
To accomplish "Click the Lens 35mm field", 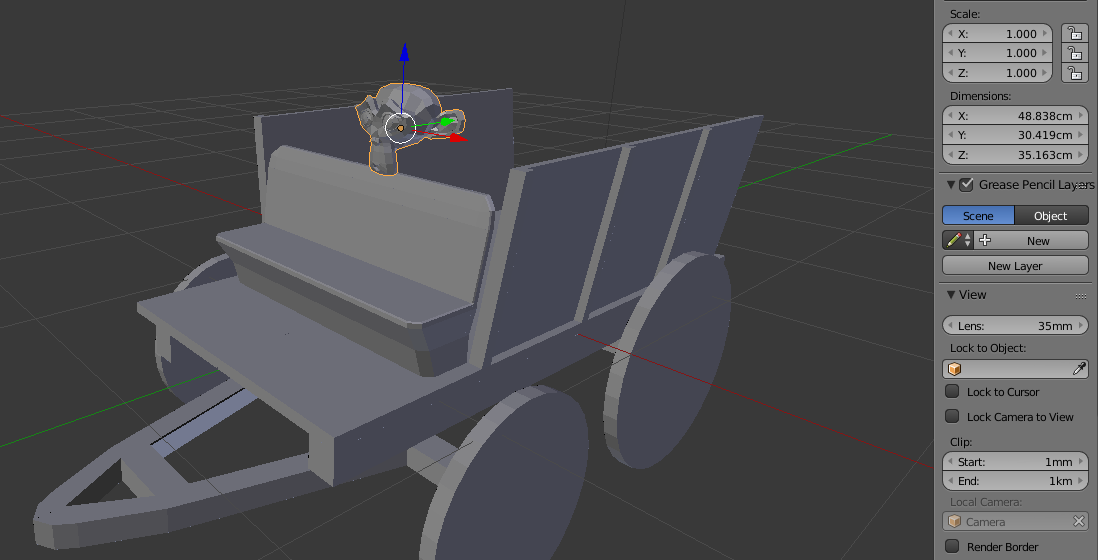I will tap(1015, 326).
